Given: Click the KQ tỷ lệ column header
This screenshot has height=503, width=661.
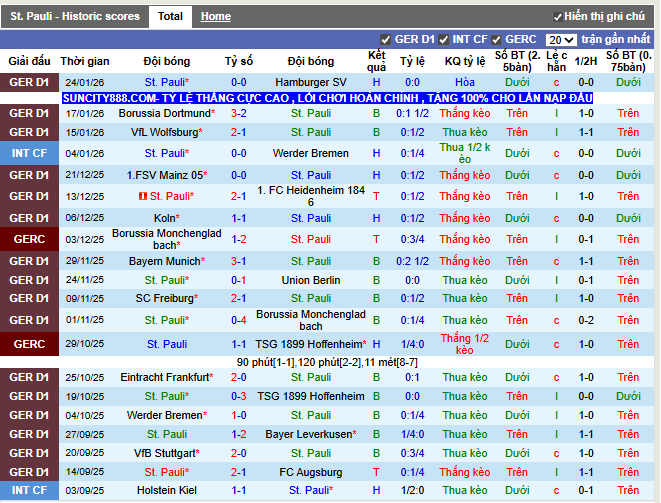Looking at the screenshot, I should (x=465, y=62).
